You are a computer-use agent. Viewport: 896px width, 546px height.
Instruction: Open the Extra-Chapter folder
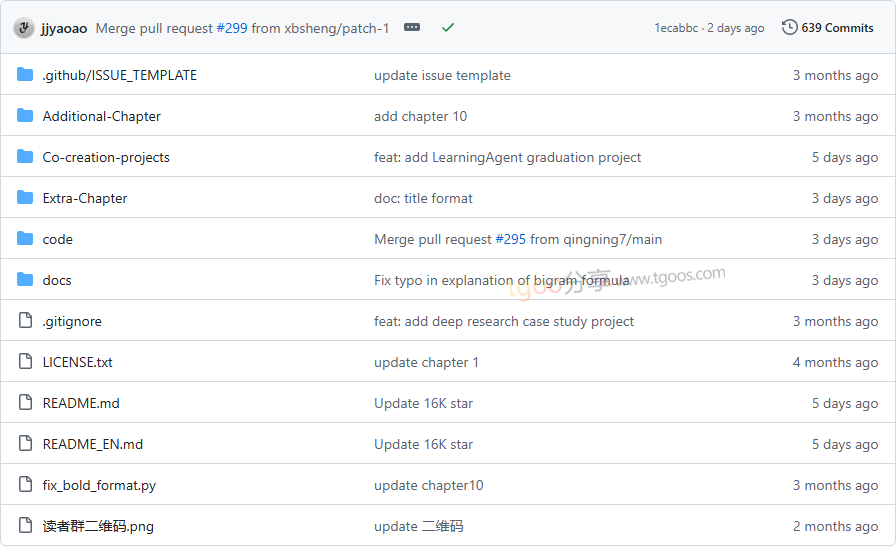85,198
